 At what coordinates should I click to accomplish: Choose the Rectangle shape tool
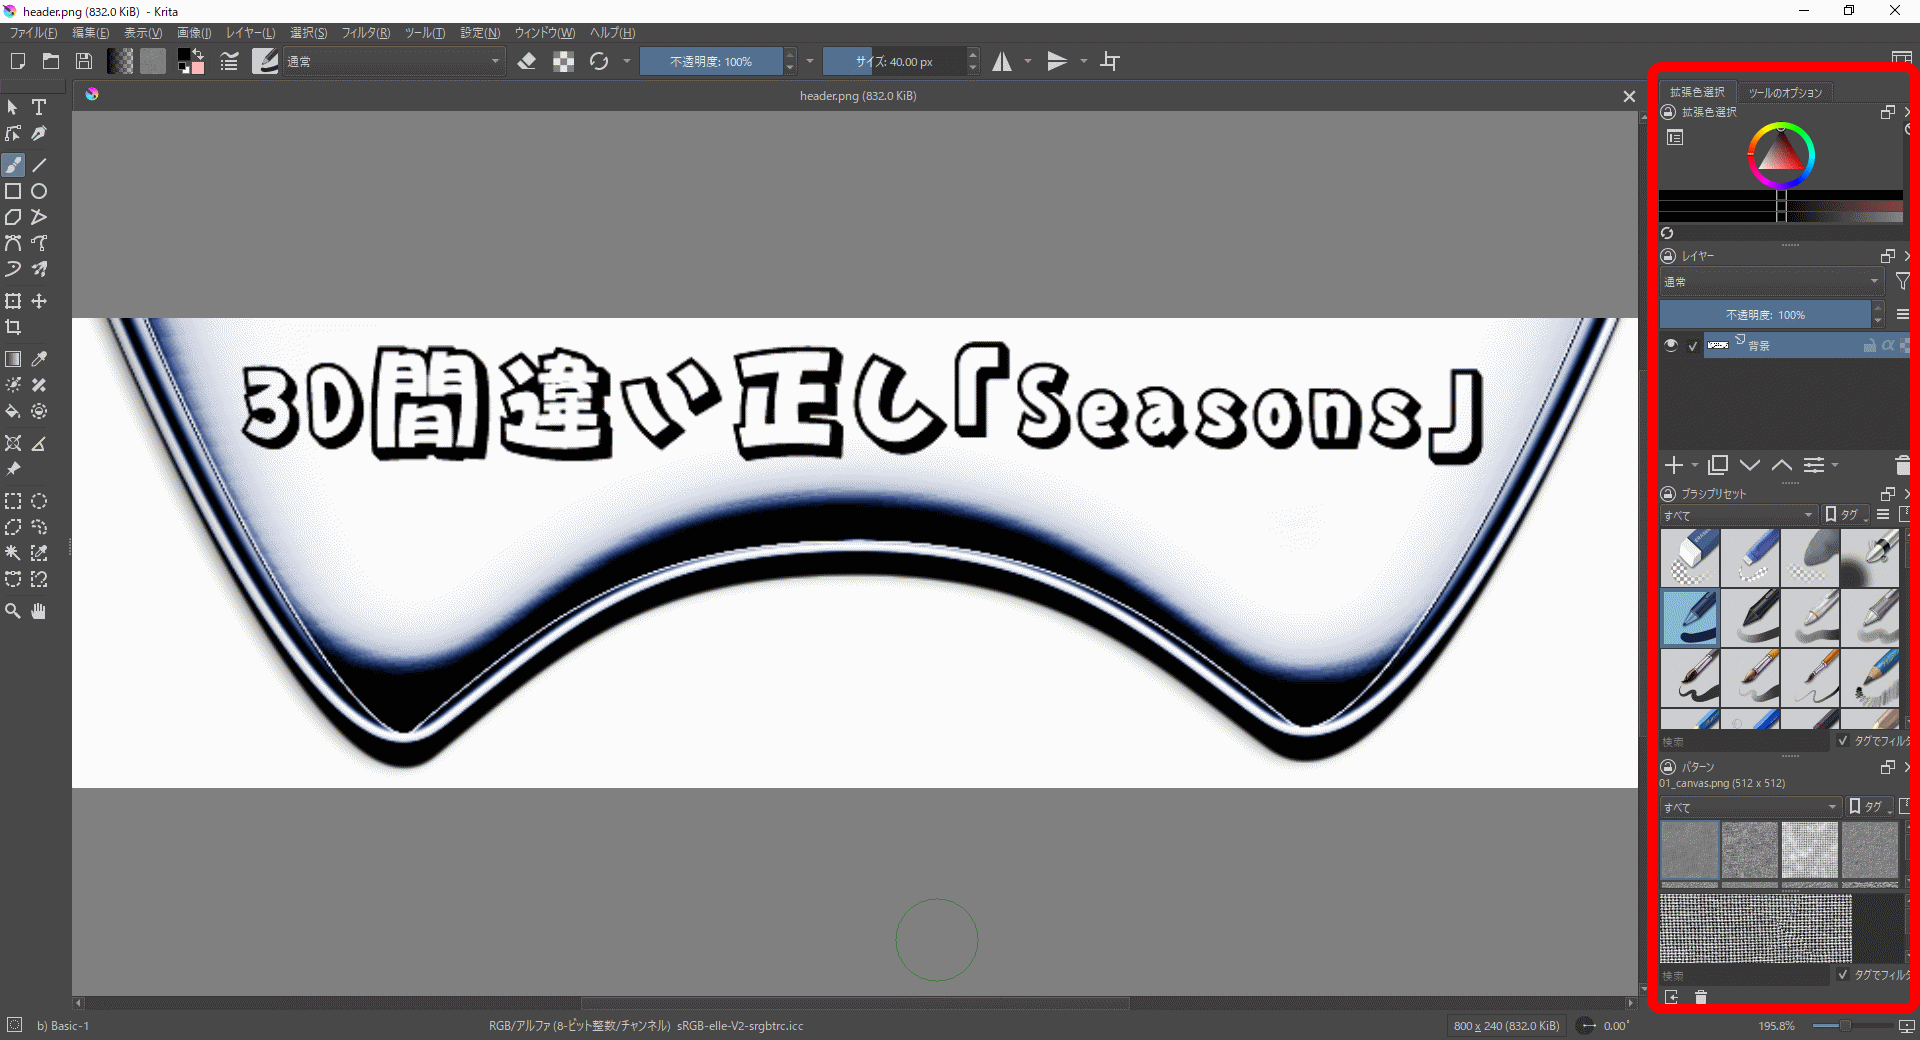click(13, 191)
